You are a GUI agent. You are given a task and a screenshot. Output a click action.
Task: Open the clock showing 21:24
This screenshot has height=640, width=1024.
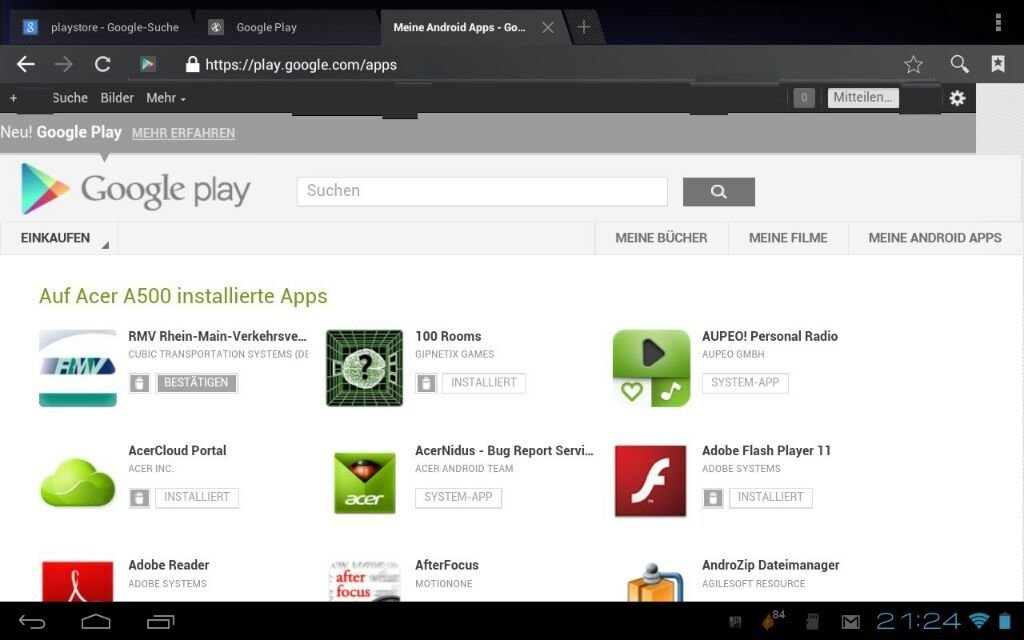(919, 620)
